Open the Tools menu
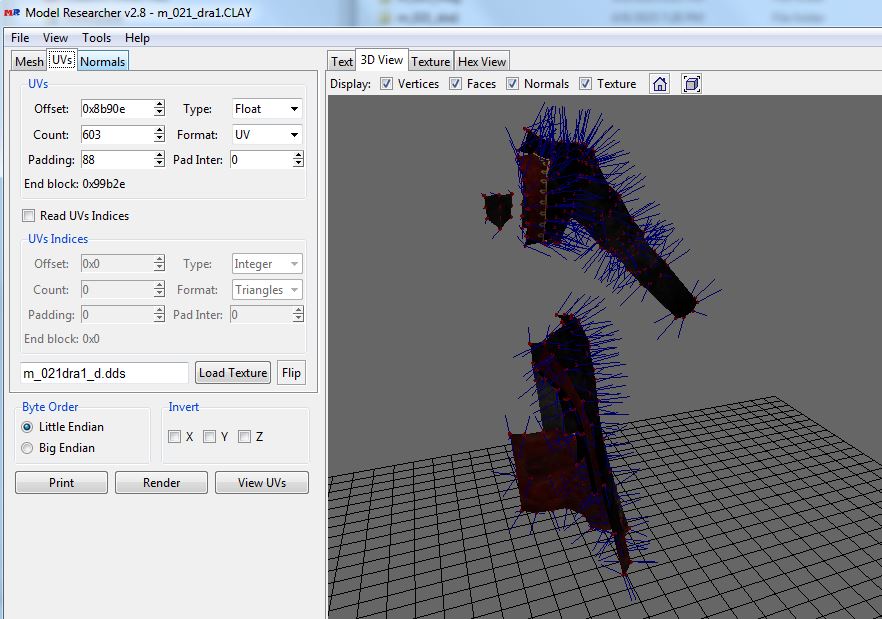 point(96,38)
